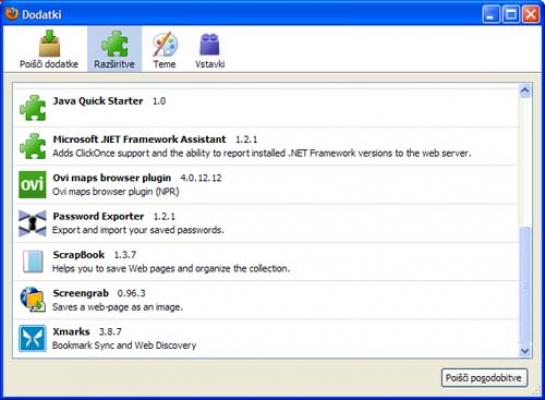This screenshot has height=400, width=545.
Task: Click the ScrapBook book icon
Action: tap(33, 261)
